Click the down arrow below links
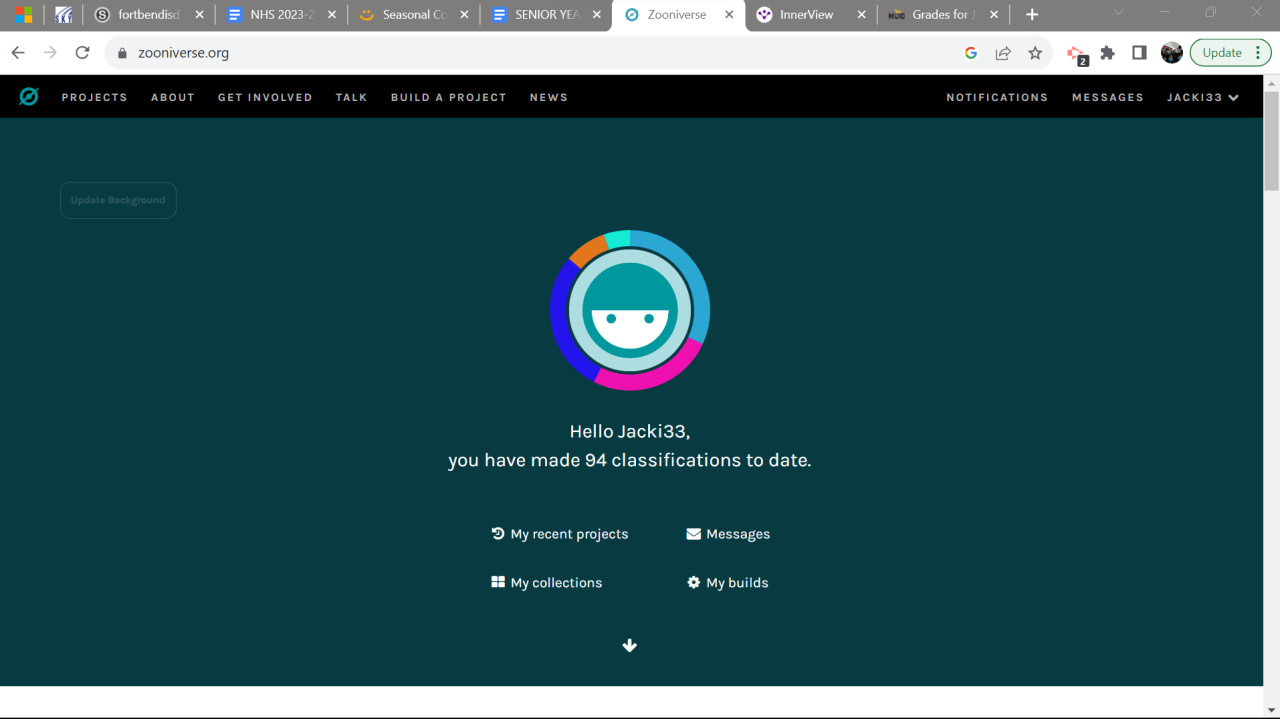 (x=630, y=645)
